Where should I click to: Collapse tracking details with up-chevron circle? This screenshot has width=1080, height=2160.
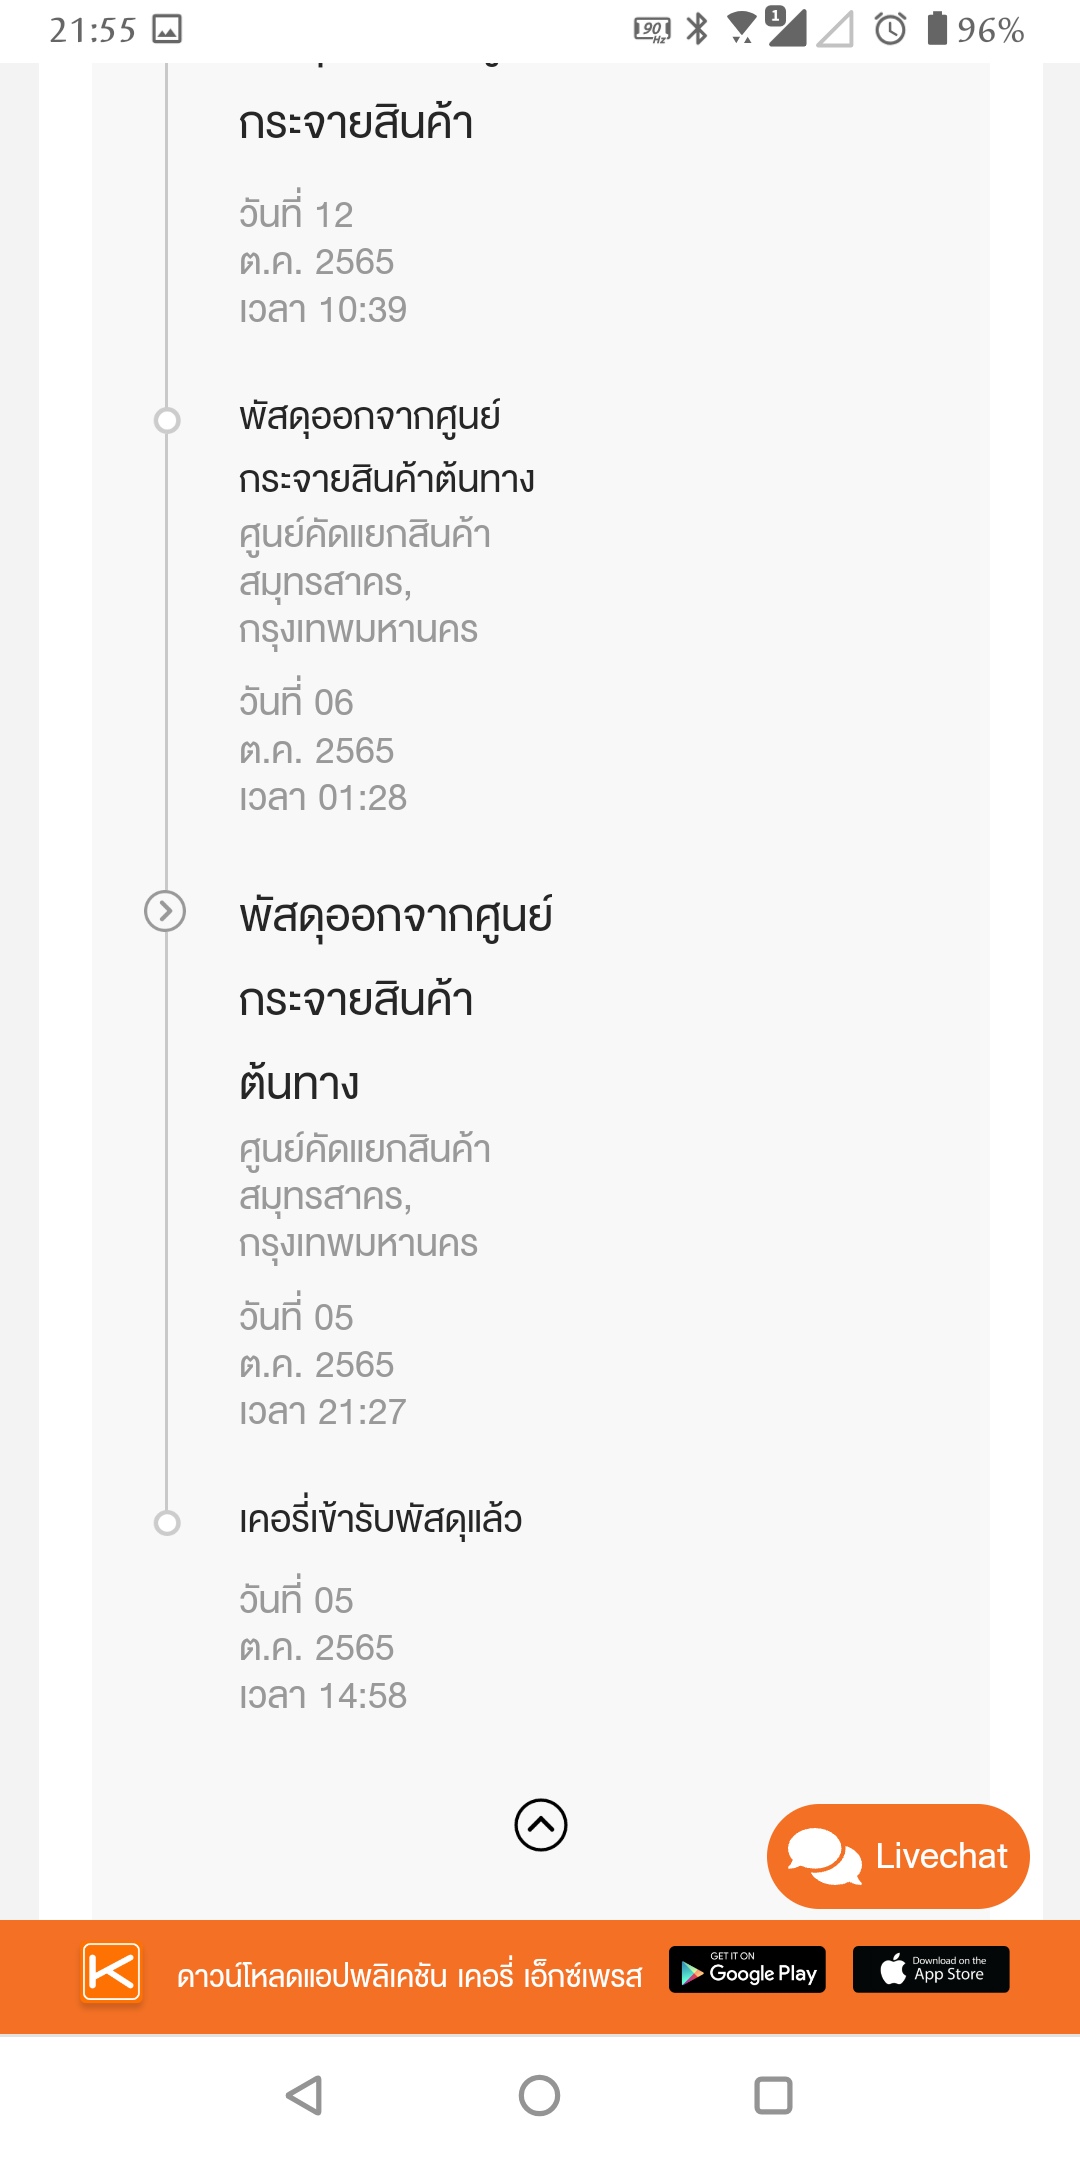tap(541, 1825)
